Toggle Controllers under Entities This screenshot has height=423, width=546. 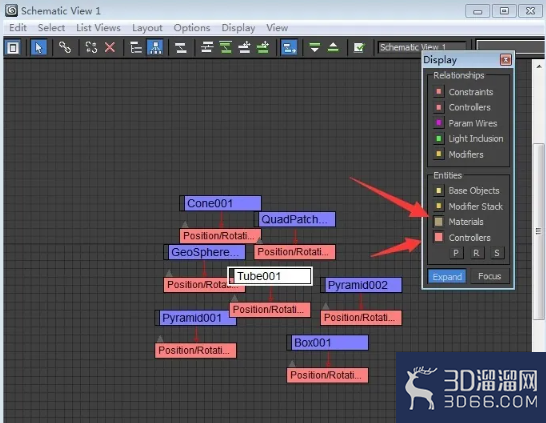[439, 237]
